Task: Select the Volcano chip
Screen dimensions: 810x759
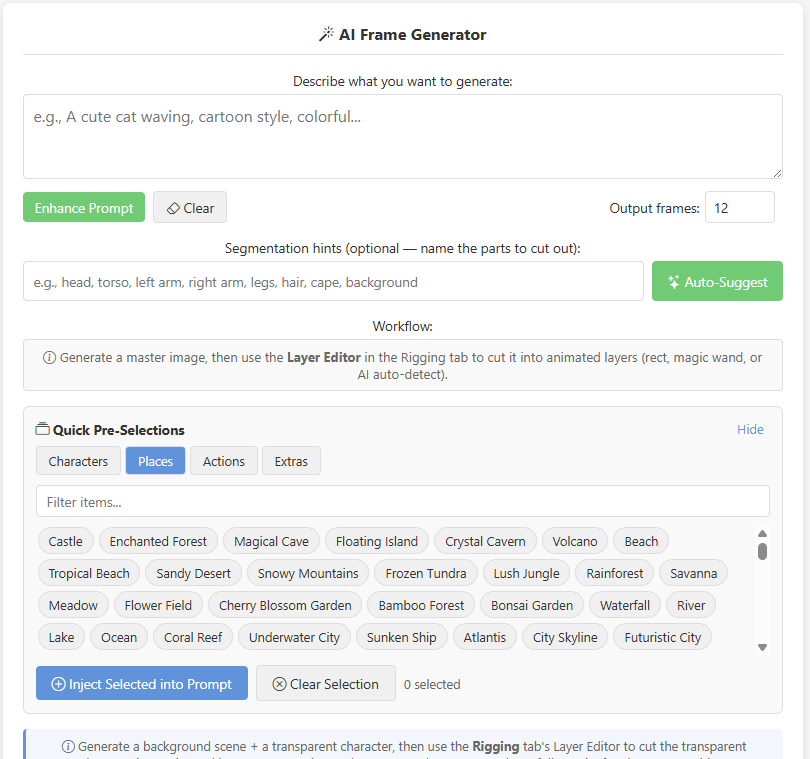Action: pyautogui.click(x=574, y=541)
